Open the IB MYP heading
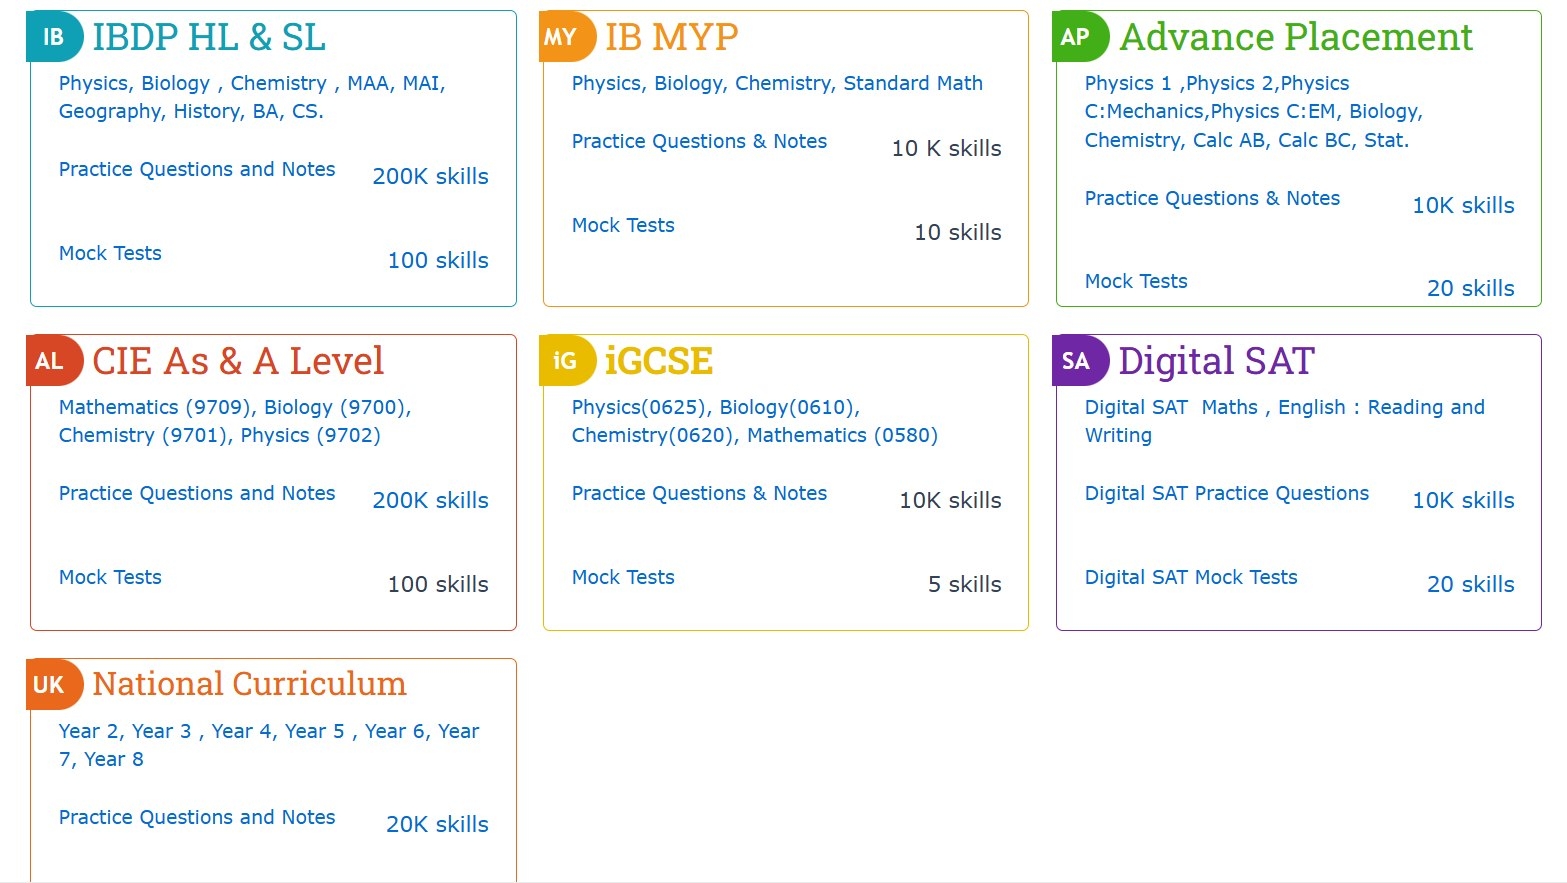Viewport: 1567px width, 883px height. click(x=672, y=38)
